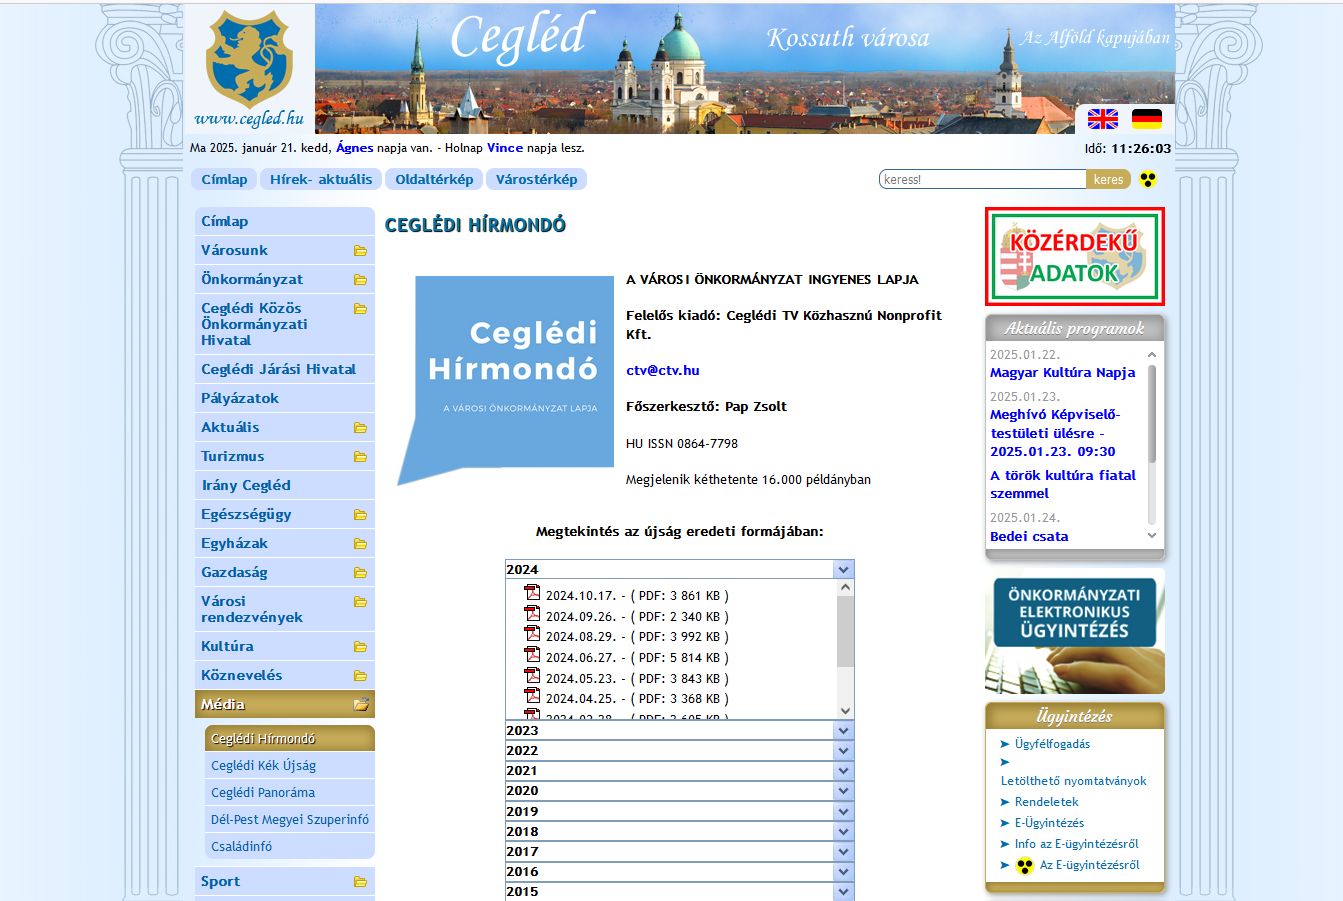The width and height of the screenshot is (1343, 901).
Task: Open the Várostérkép tab
Action: (537, 179)
